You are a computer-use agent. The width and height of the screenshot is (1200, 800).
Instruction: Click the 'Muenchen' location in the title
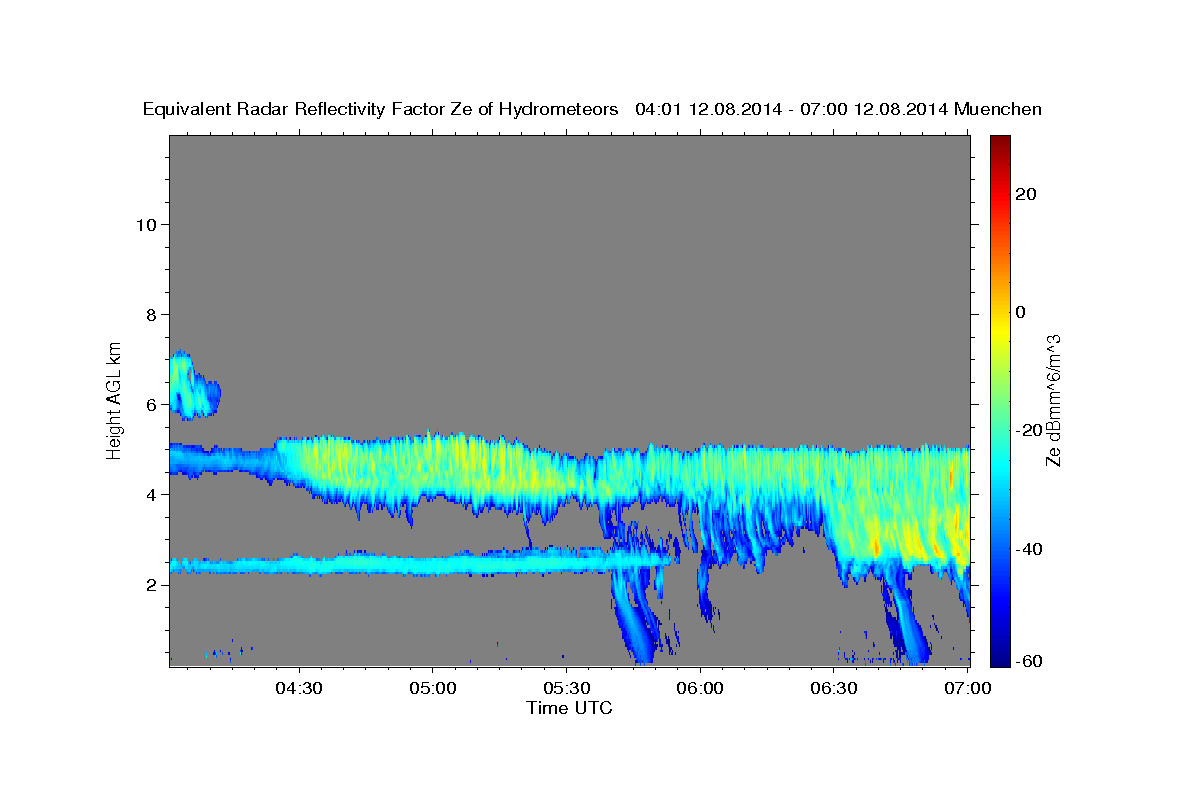point(998,109)
